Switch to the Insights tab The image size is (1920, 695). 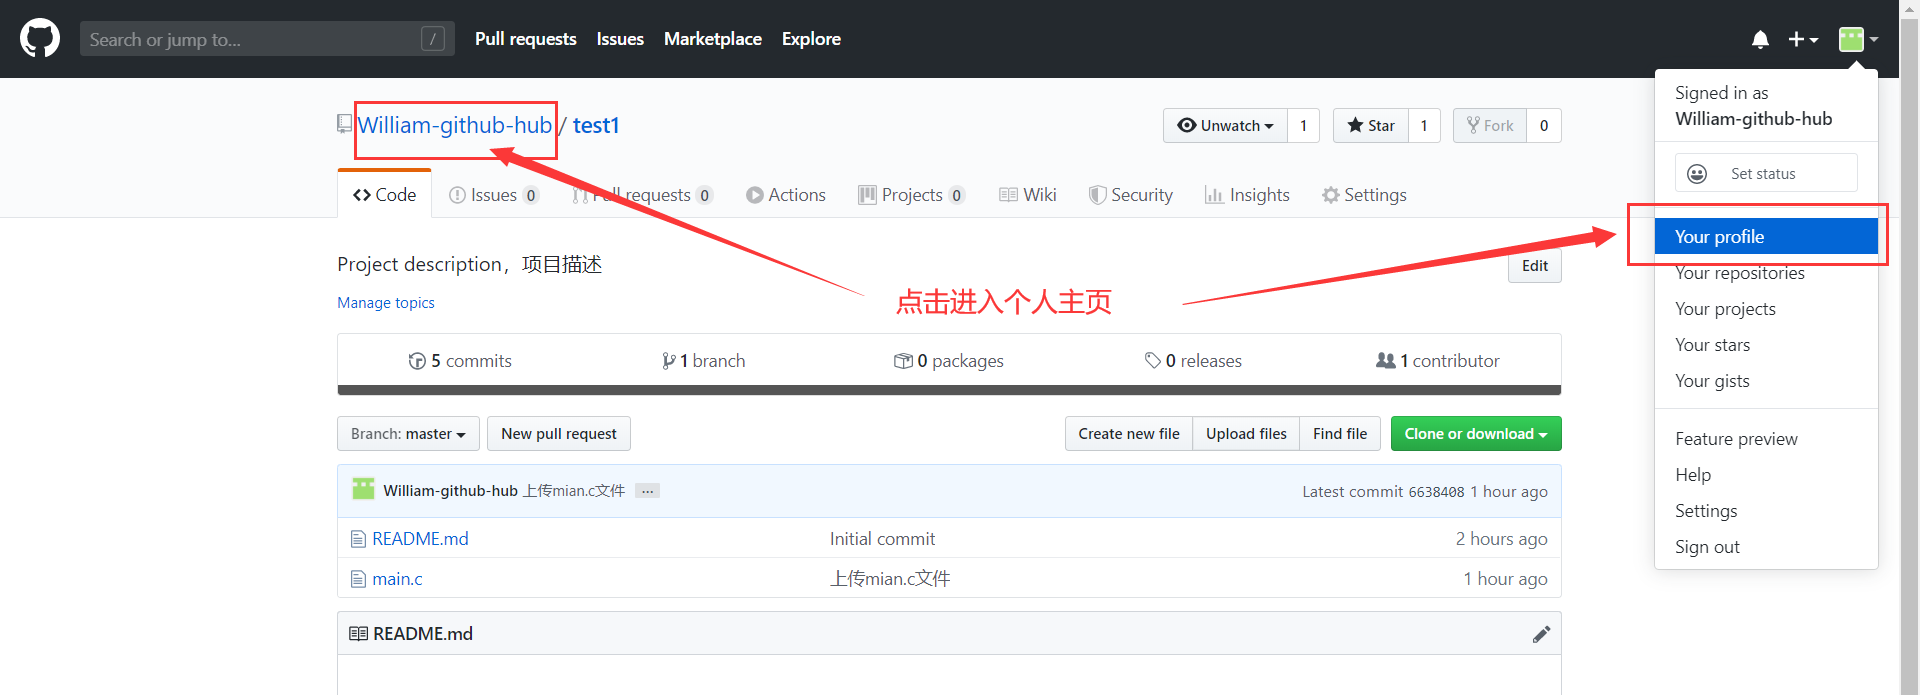pos(1247,195)
